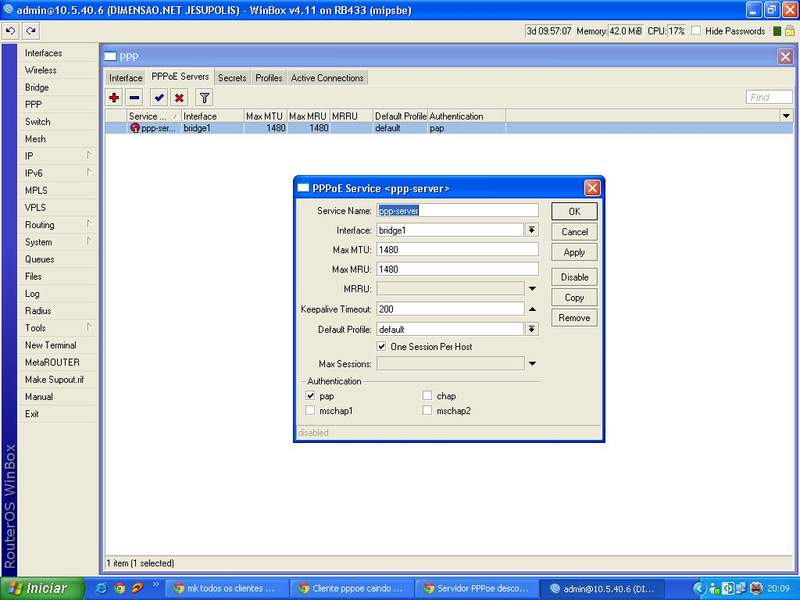Click the Cancel button
Viewport: 800px width, 600px height.
[574, 232]
